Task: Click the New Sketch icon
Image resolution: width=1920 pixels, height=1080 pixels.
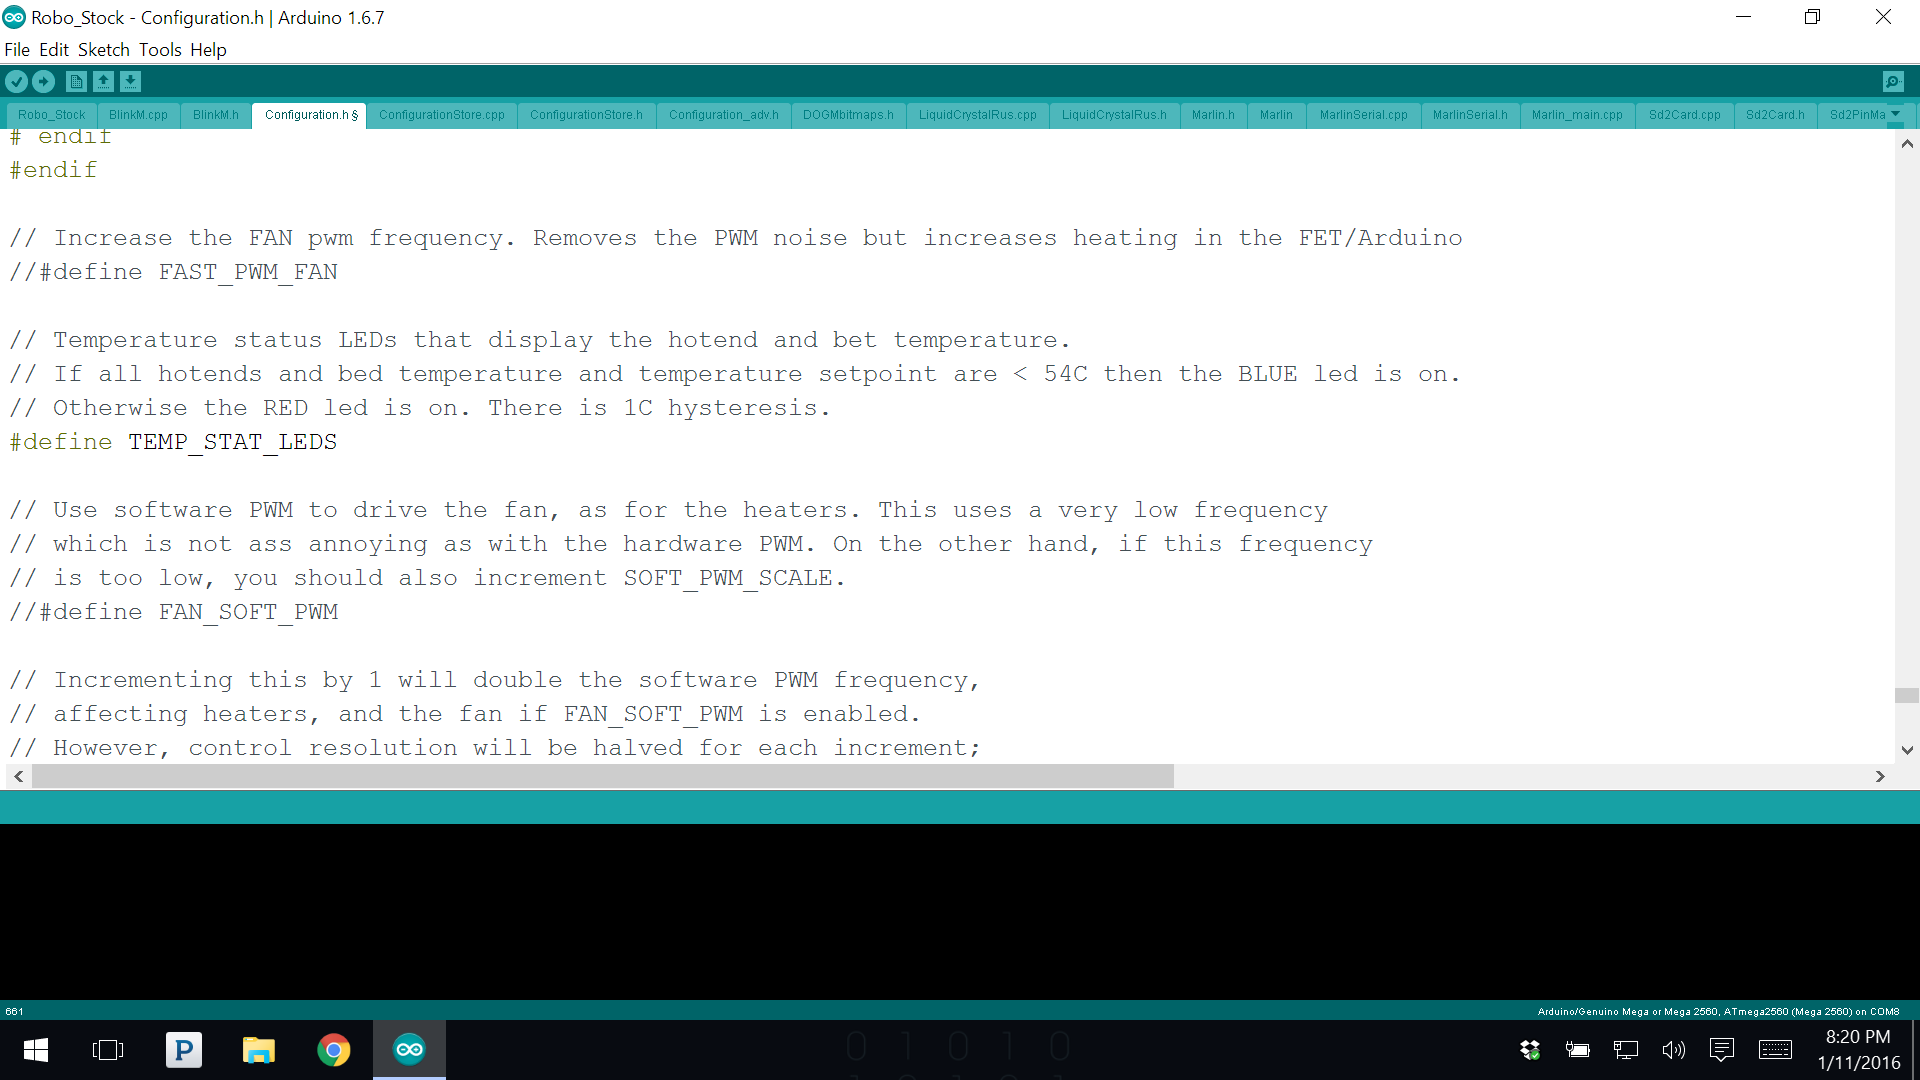Action: click(75, 80)
